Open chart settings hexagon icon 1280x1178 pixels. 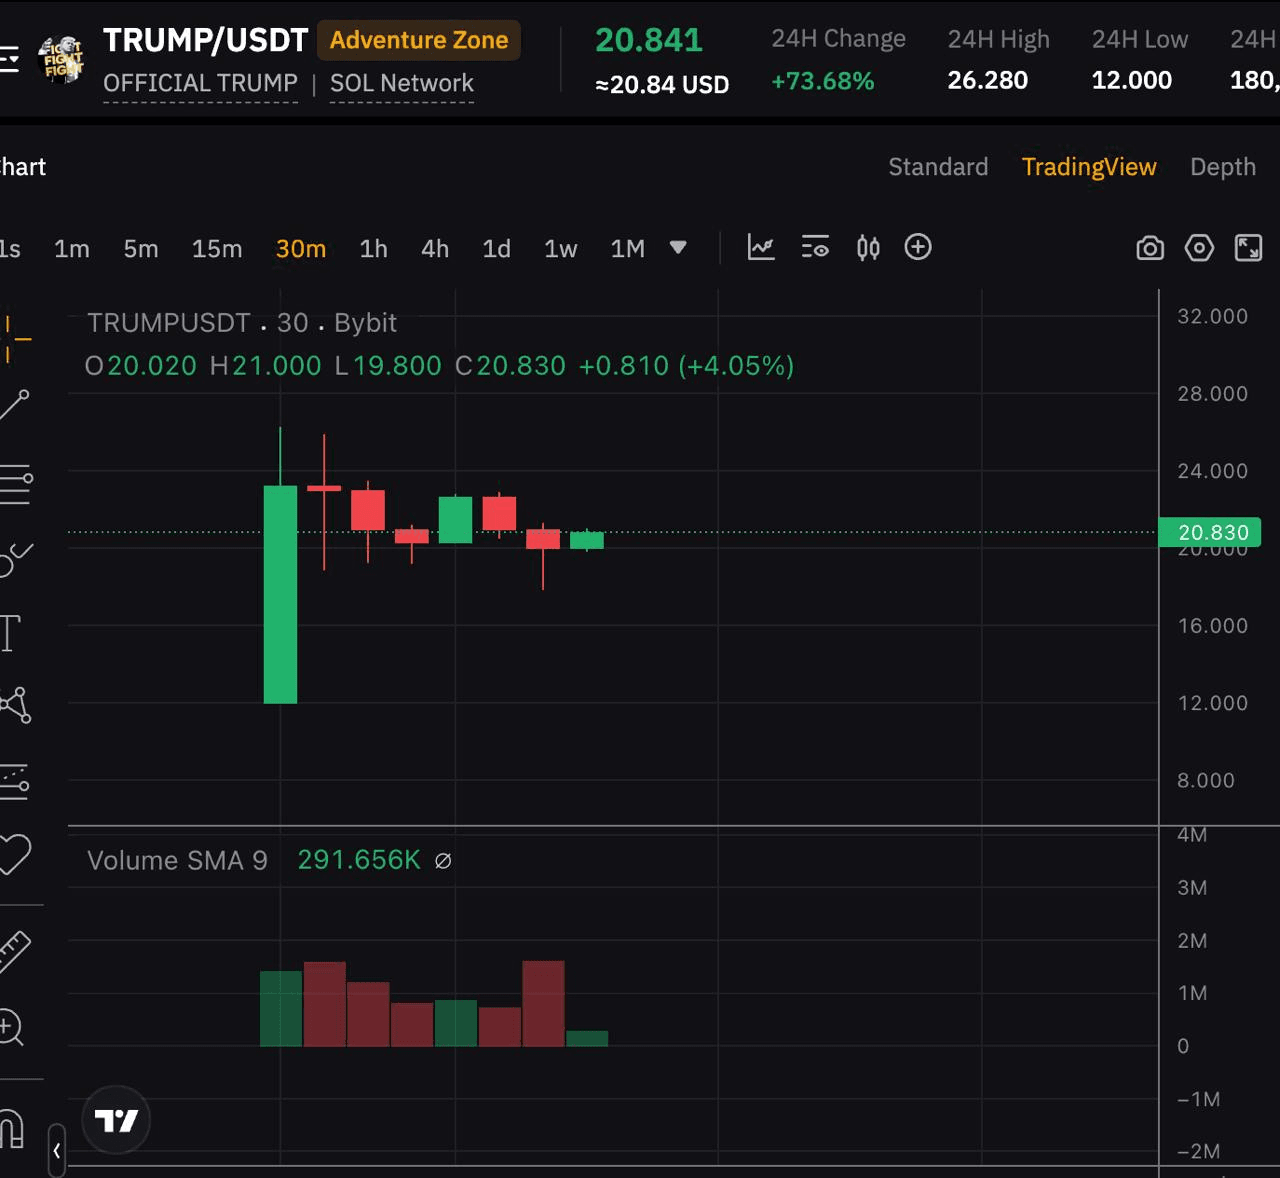pos(1199,248)
